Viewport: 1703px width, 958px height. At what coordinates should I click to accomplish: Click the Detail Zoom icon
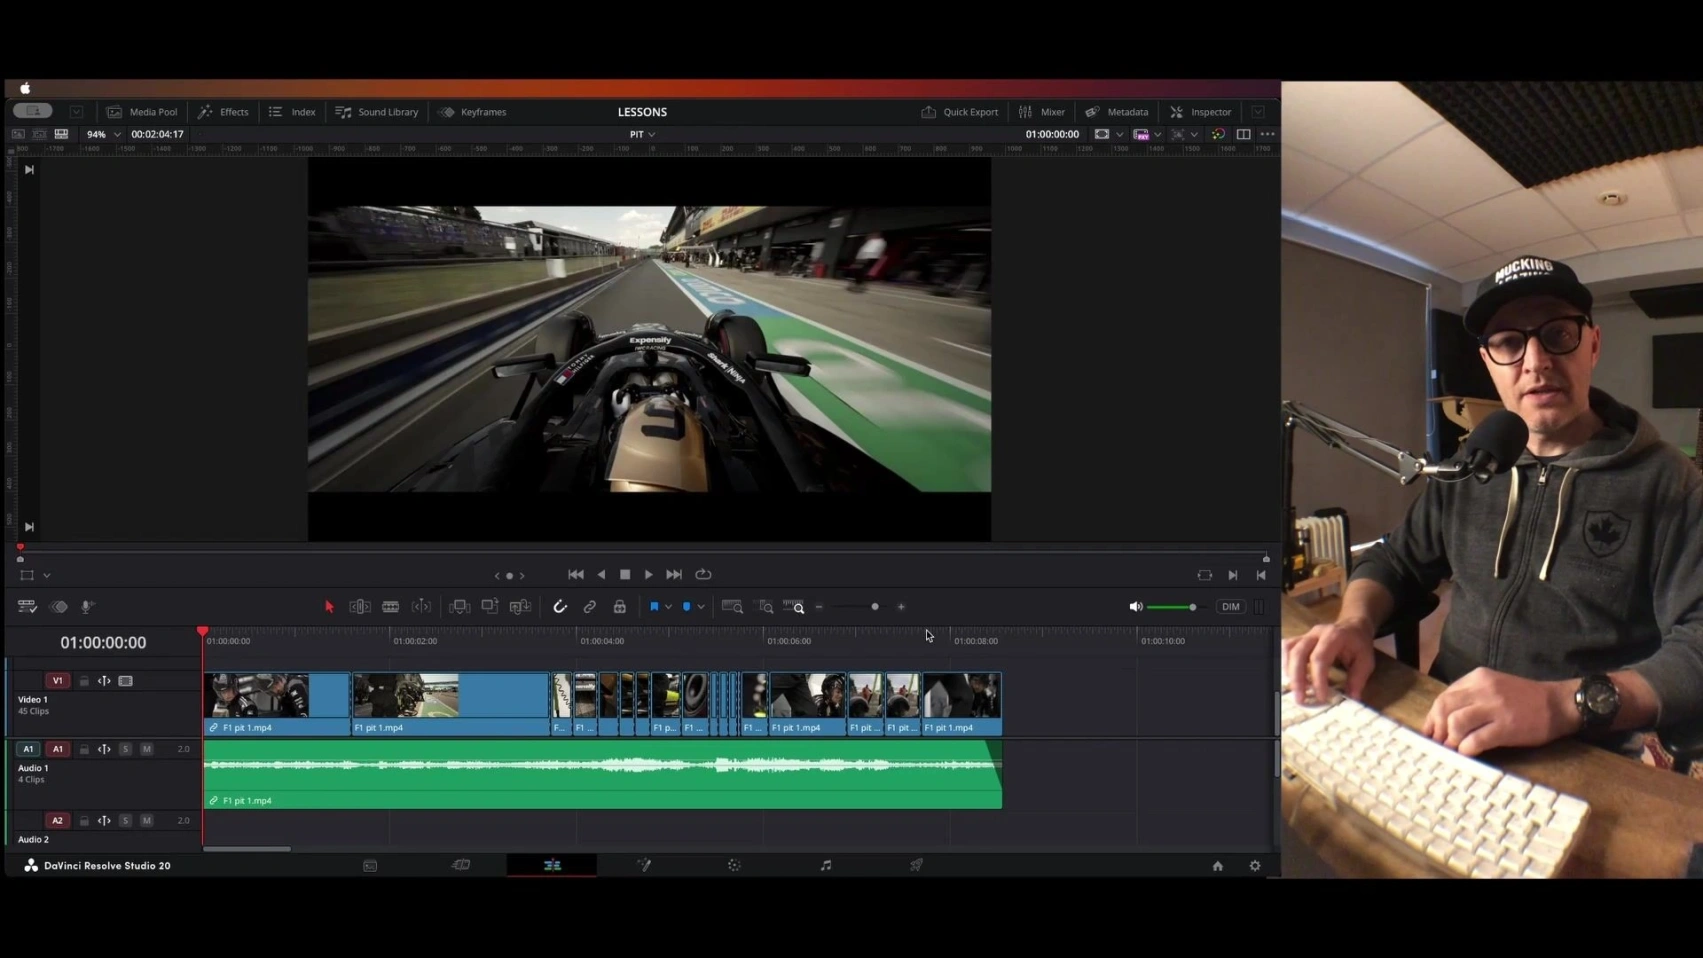point(765,607)
